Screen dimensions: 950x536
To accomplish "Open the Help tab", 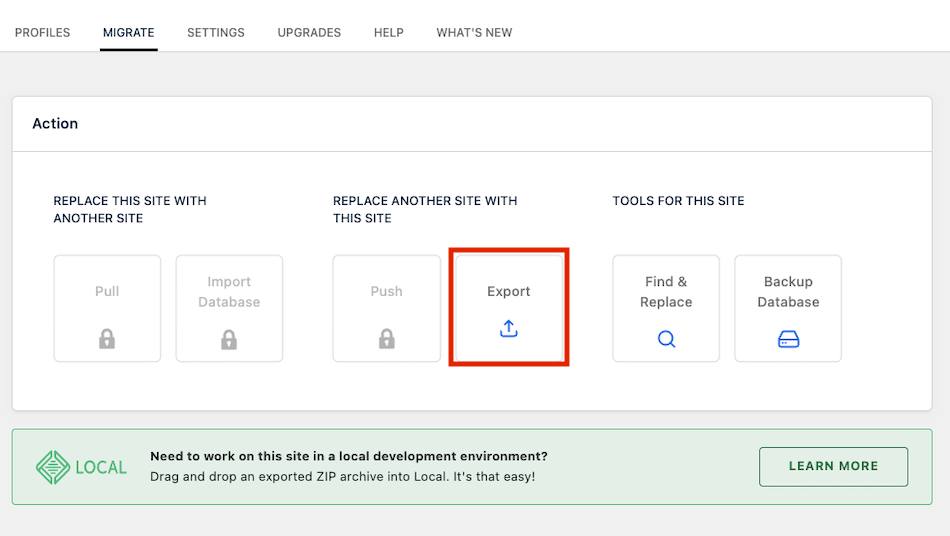I will 389,33.
